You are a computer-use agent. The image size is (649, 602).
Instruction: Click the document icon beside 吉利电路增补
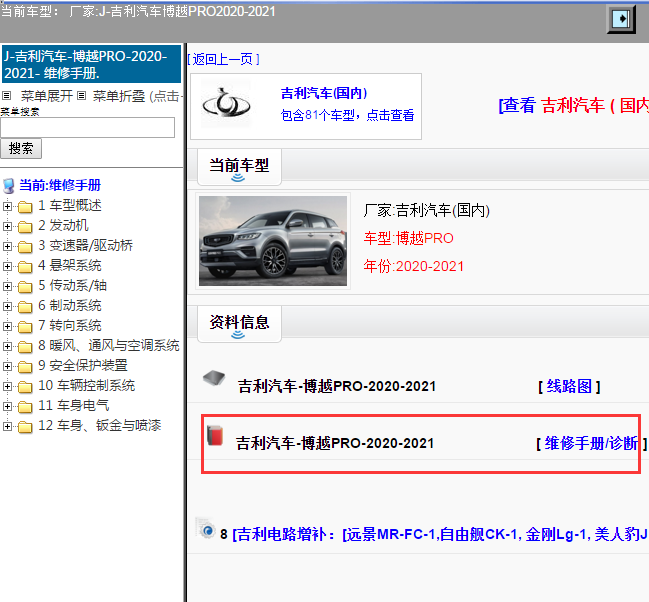point(206,528)
